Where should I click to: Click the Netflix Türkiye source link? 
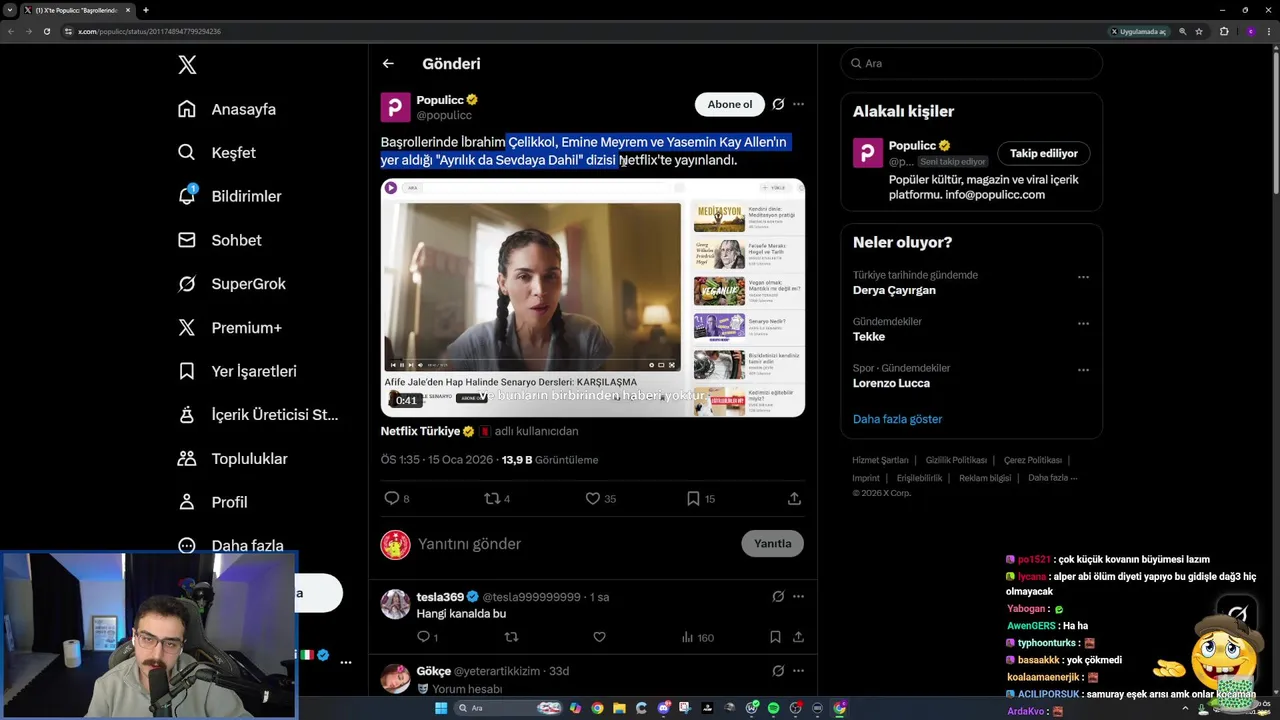(420, 431)
